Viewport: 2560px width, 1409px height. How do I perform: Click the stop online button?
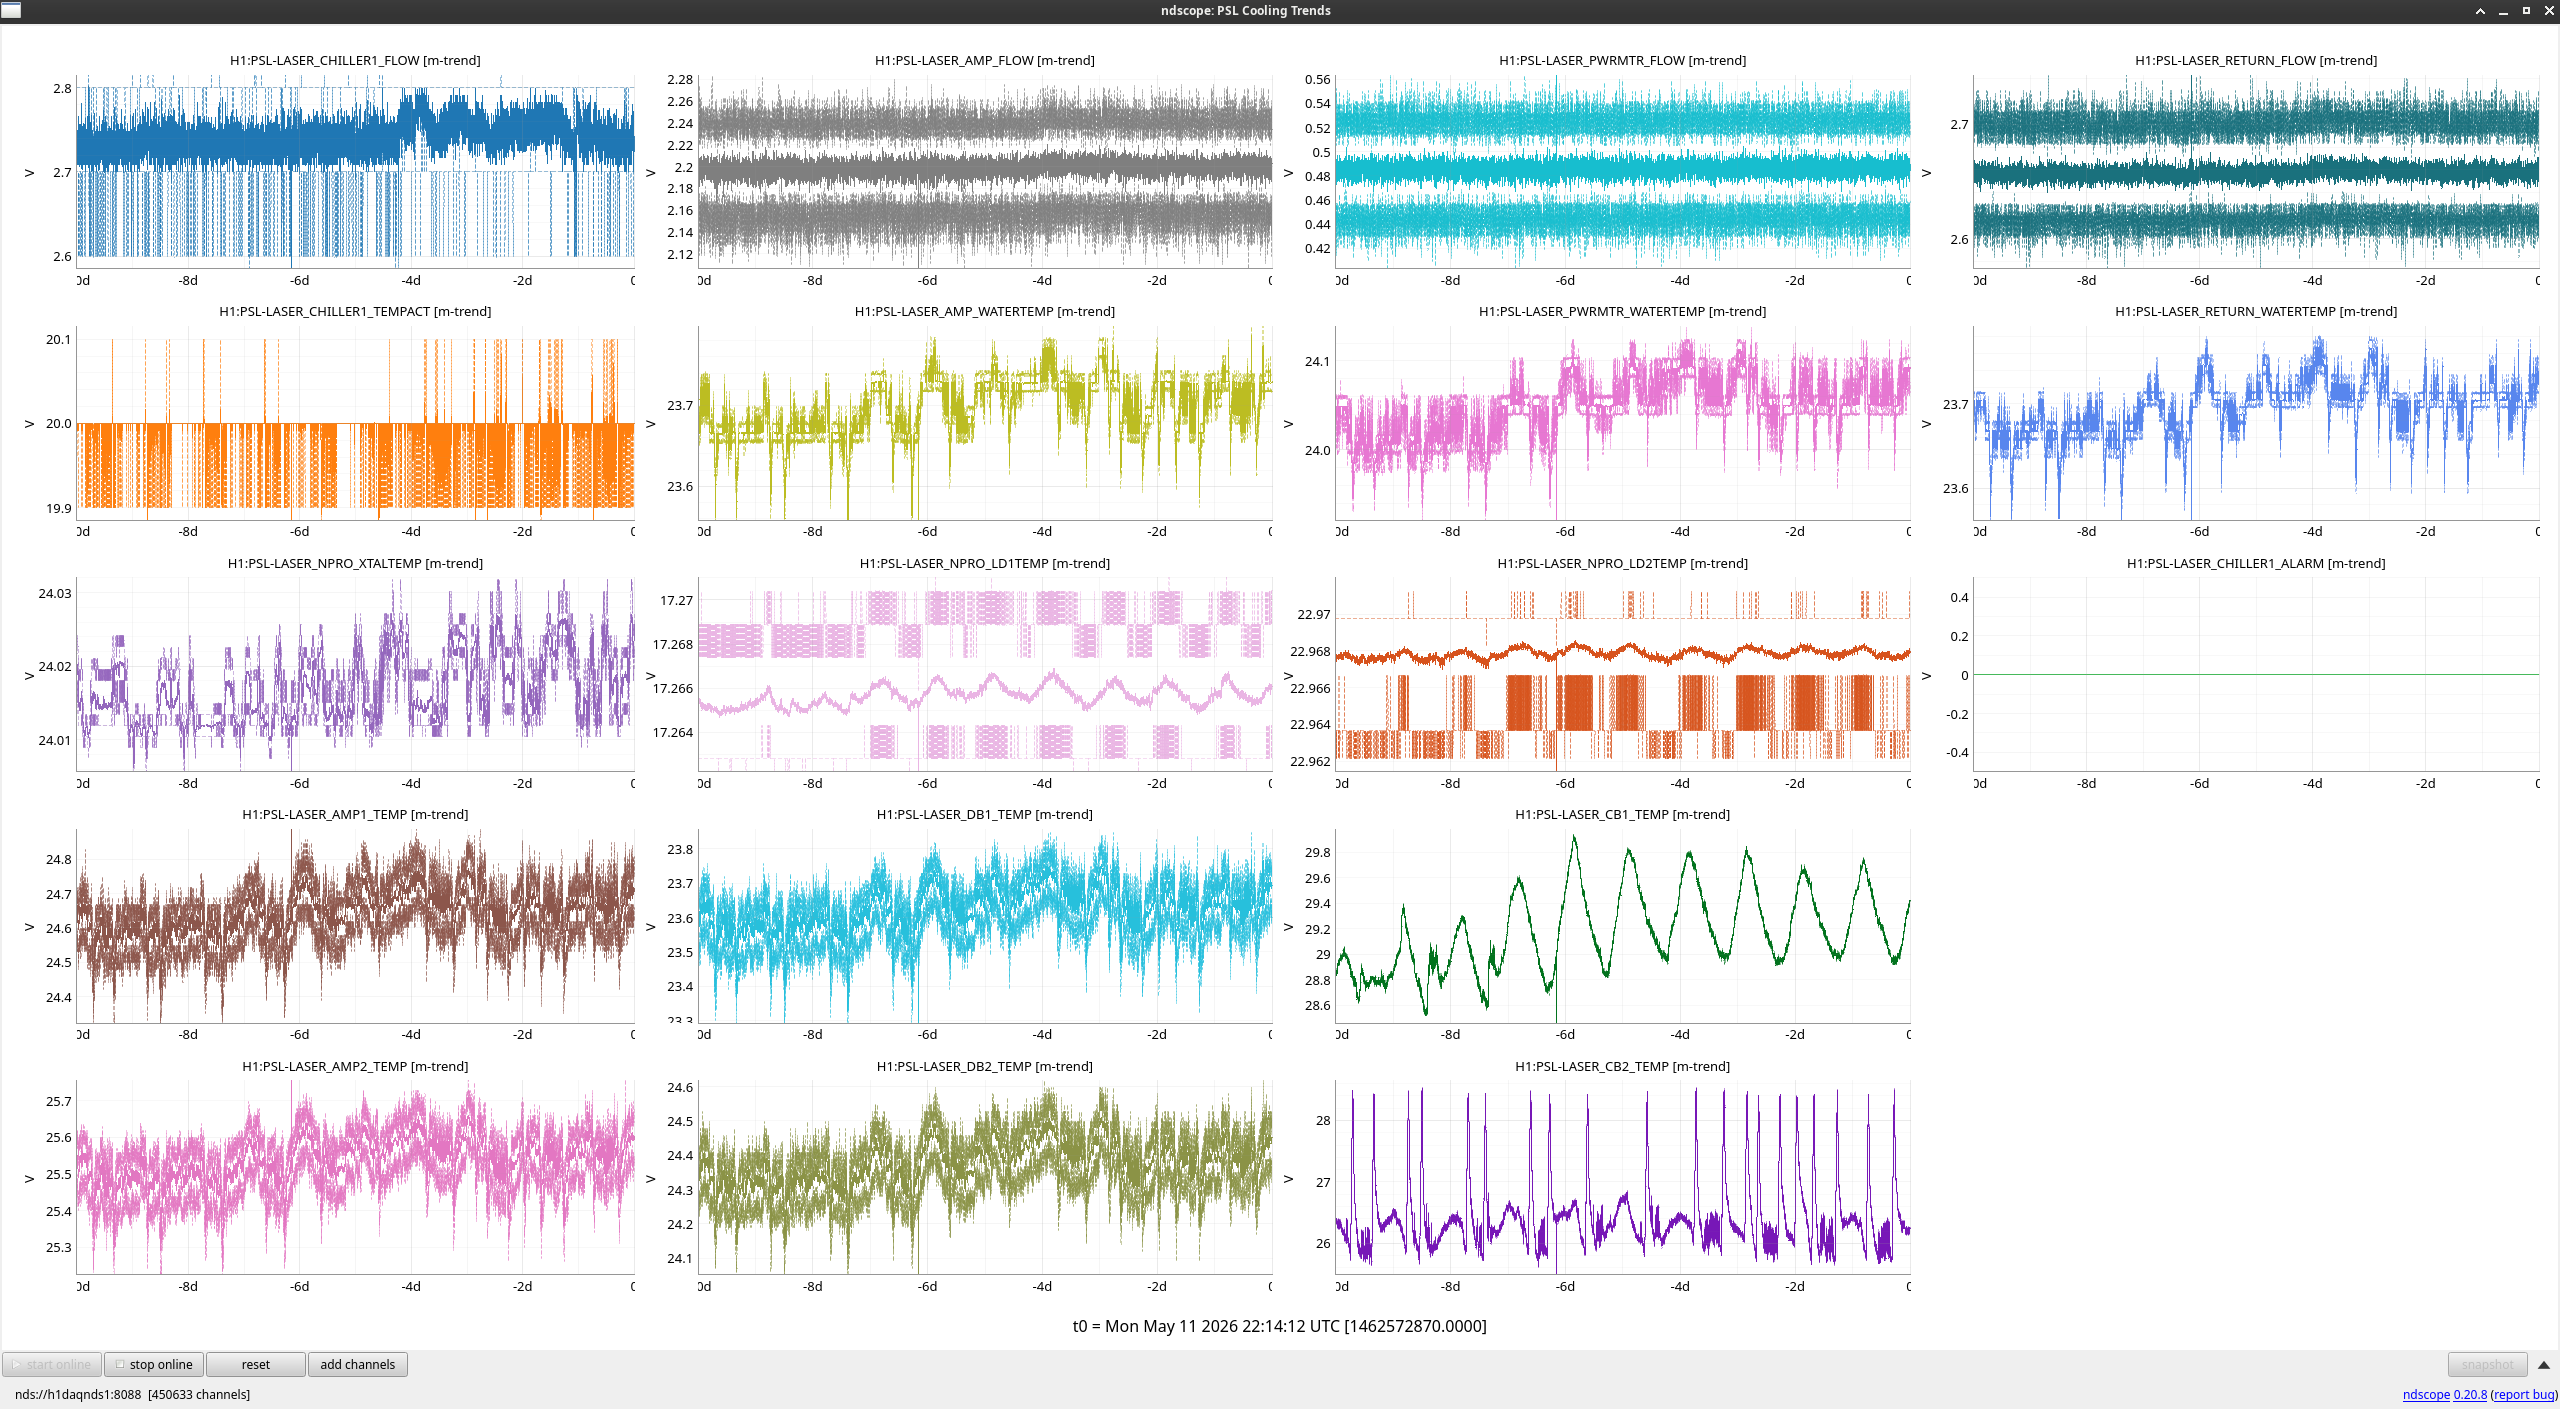(x=154, y=1364)
